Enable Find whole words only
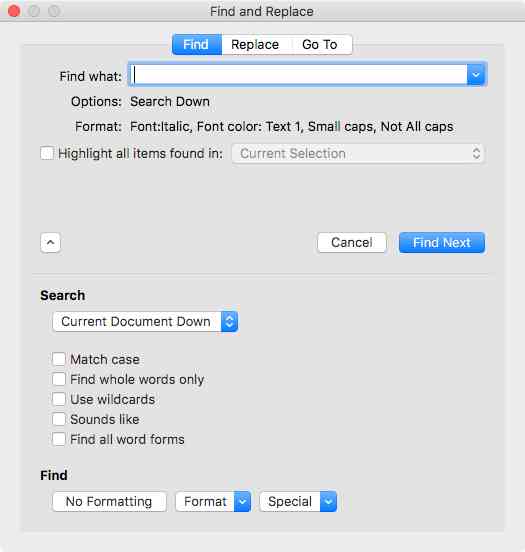525x552 pixels. pos(59,379)
